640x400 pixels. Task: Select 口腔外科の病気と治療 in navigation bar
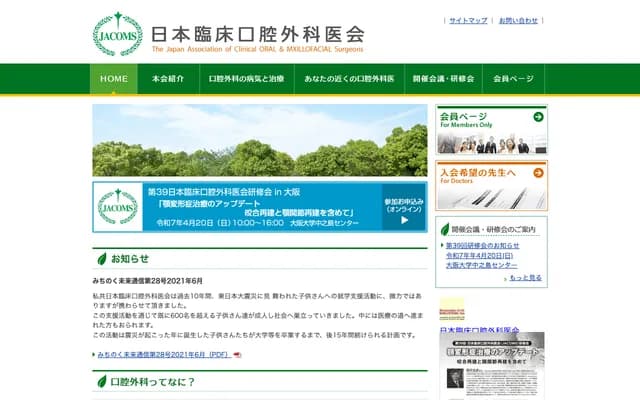pyautogui.click(x=246, y=78)
